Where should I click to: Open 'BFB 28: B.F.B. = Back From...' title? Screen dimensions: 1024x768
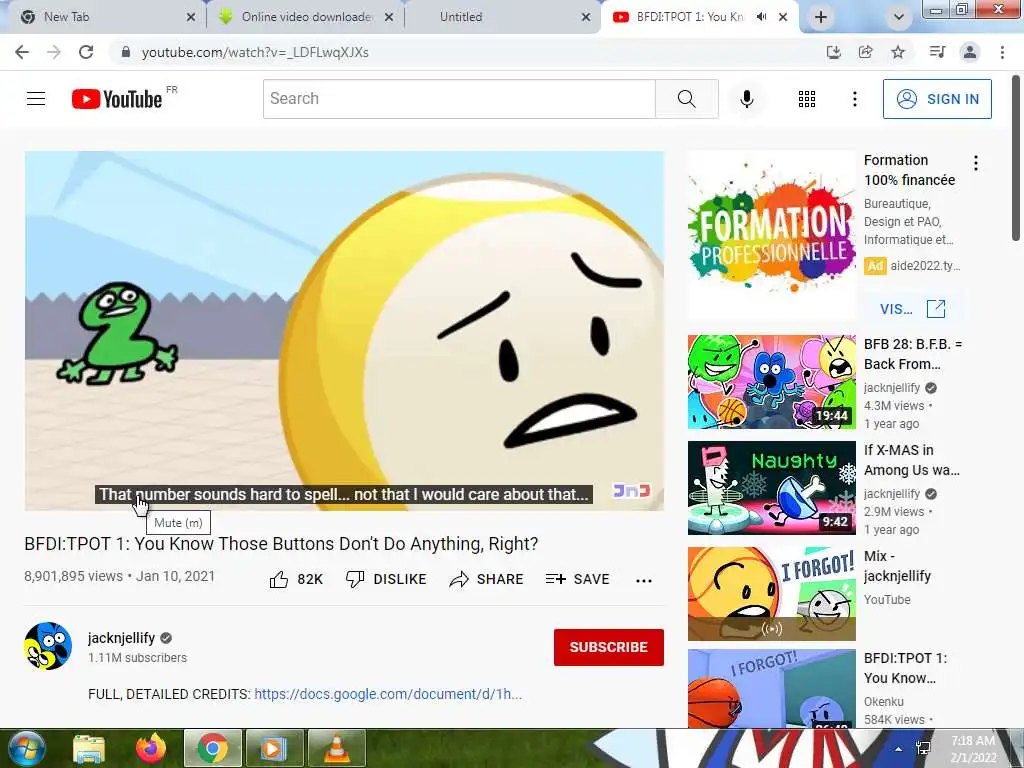pyautogui.click(x=912, y=354)
